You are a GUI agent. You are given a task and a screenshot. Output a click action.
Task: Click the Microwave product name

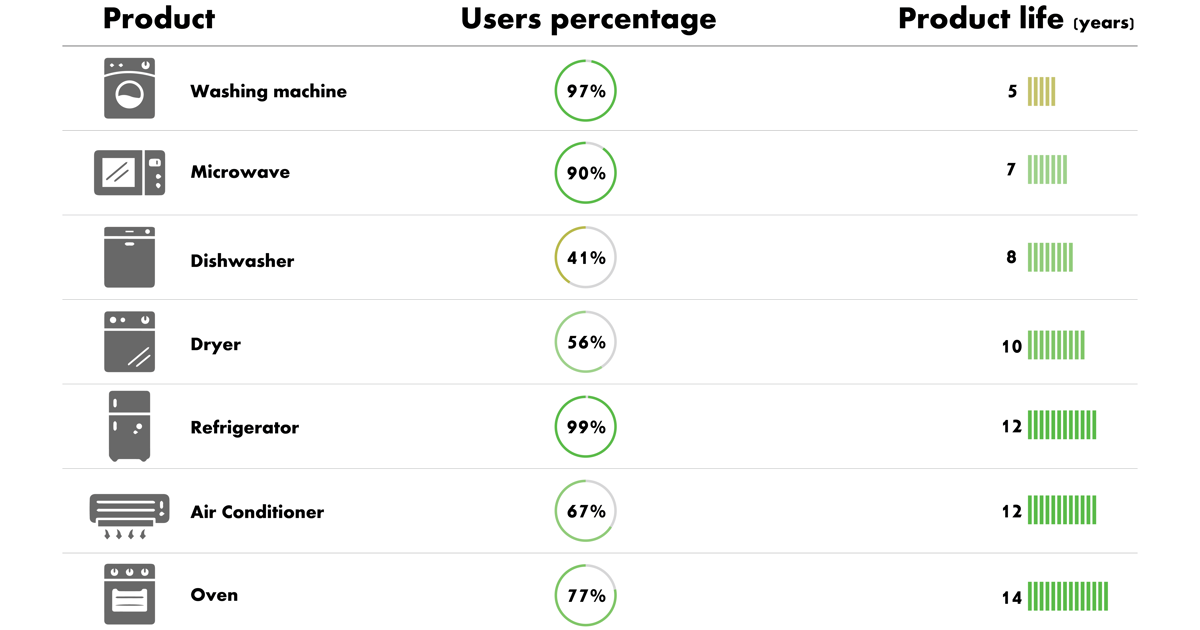pos(240,172)
